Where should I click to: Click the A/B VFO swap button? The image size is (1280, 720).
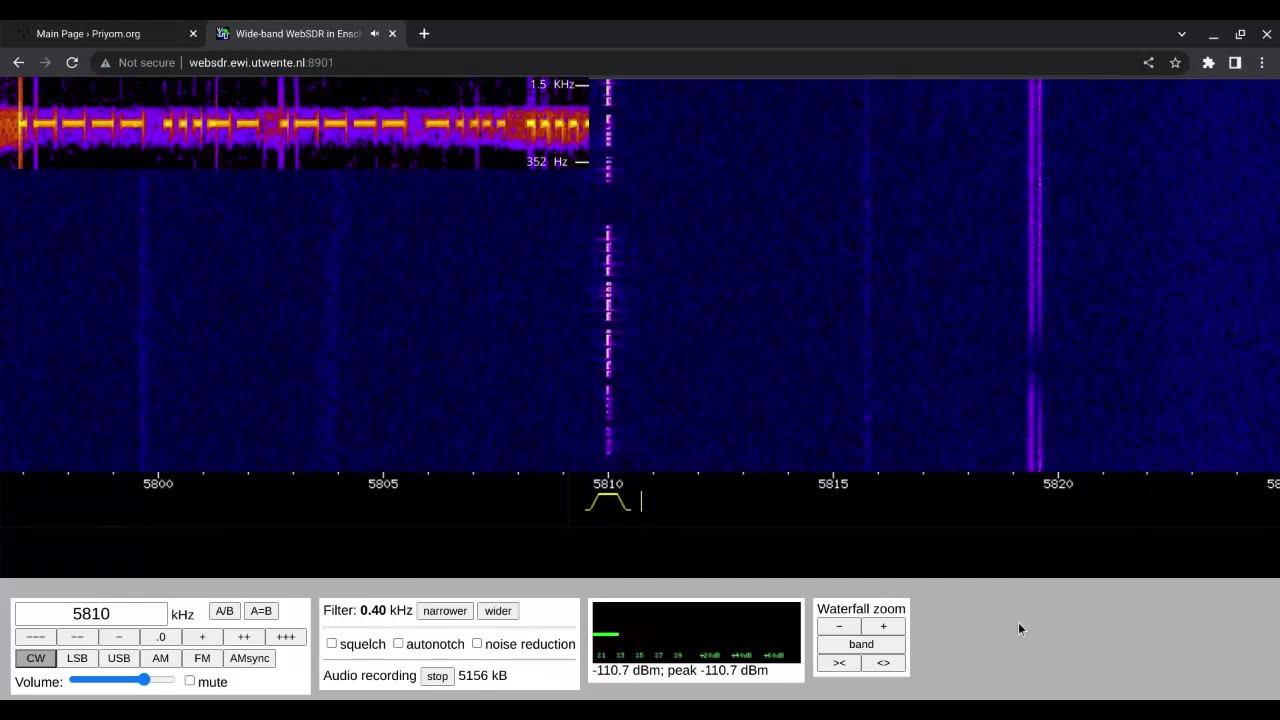pyautogui.click(x=224, y=611)
